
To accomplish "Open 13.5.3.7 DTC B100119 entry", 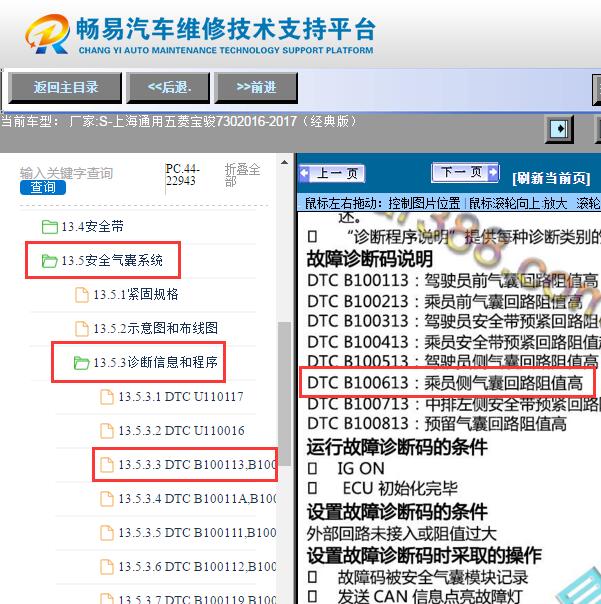I will [x=197, y=599].
